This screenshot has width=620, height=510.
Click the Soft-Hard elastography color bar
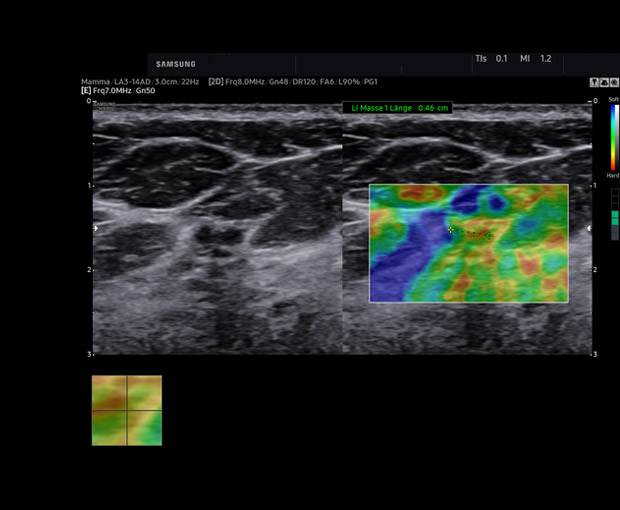[x=614, y=138]
